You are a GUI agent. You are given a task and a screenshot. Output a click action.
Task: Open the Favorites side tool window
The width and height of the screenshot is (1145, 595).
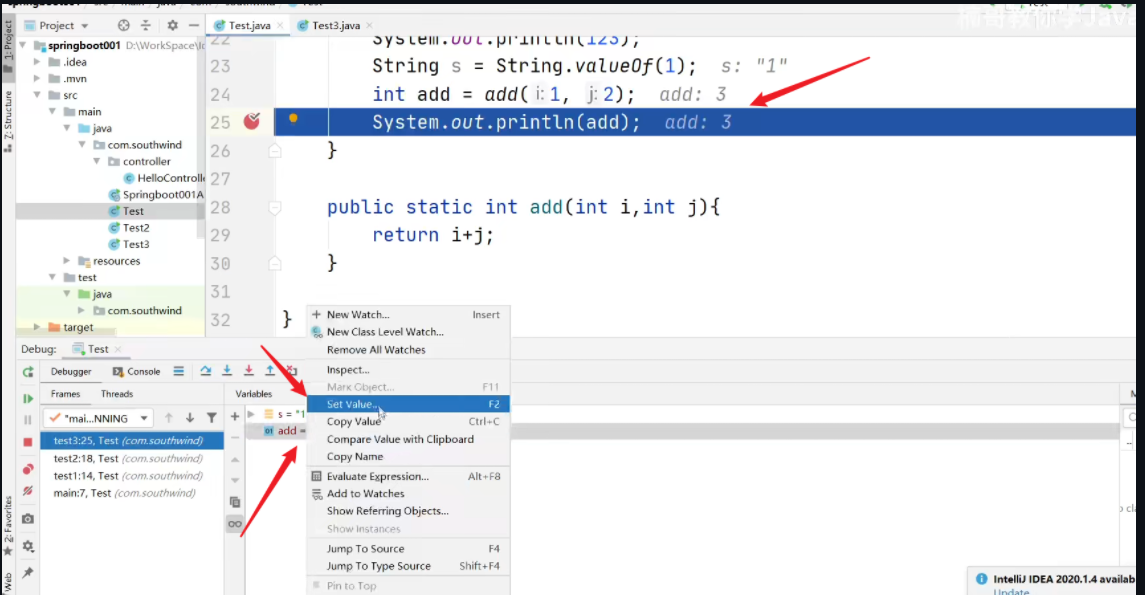coord(8,524)
